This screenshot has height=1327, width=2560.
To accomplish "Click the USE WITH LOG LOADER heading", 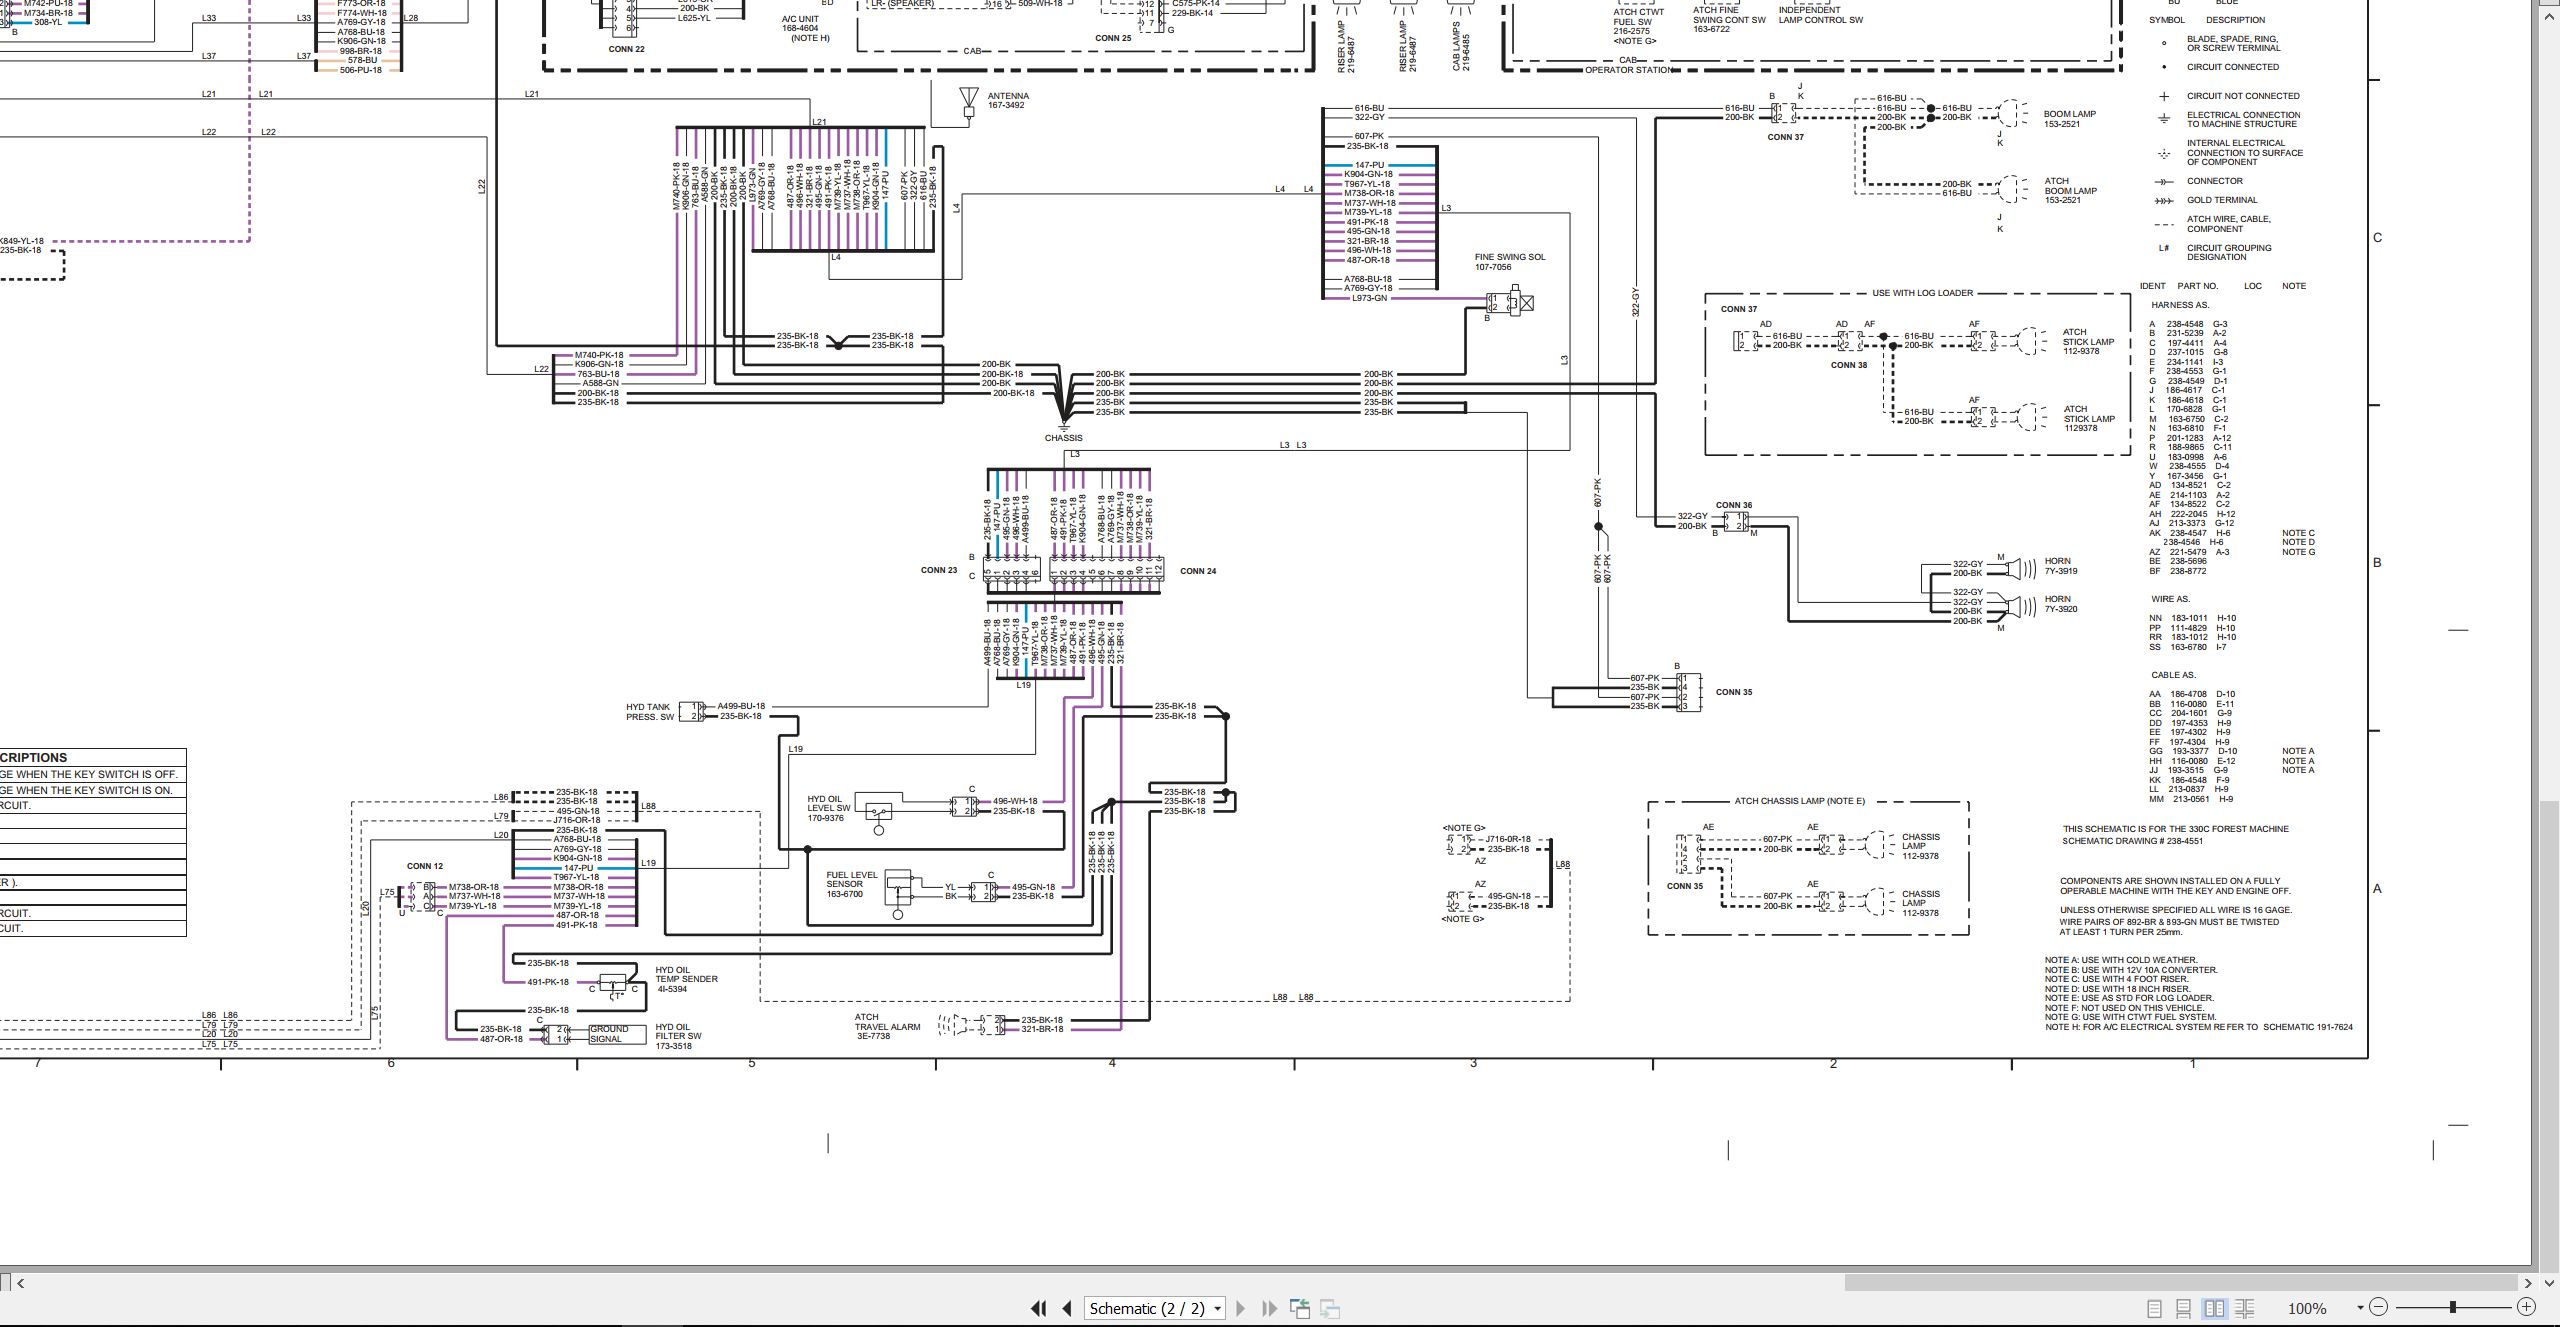I will 1922,293.
